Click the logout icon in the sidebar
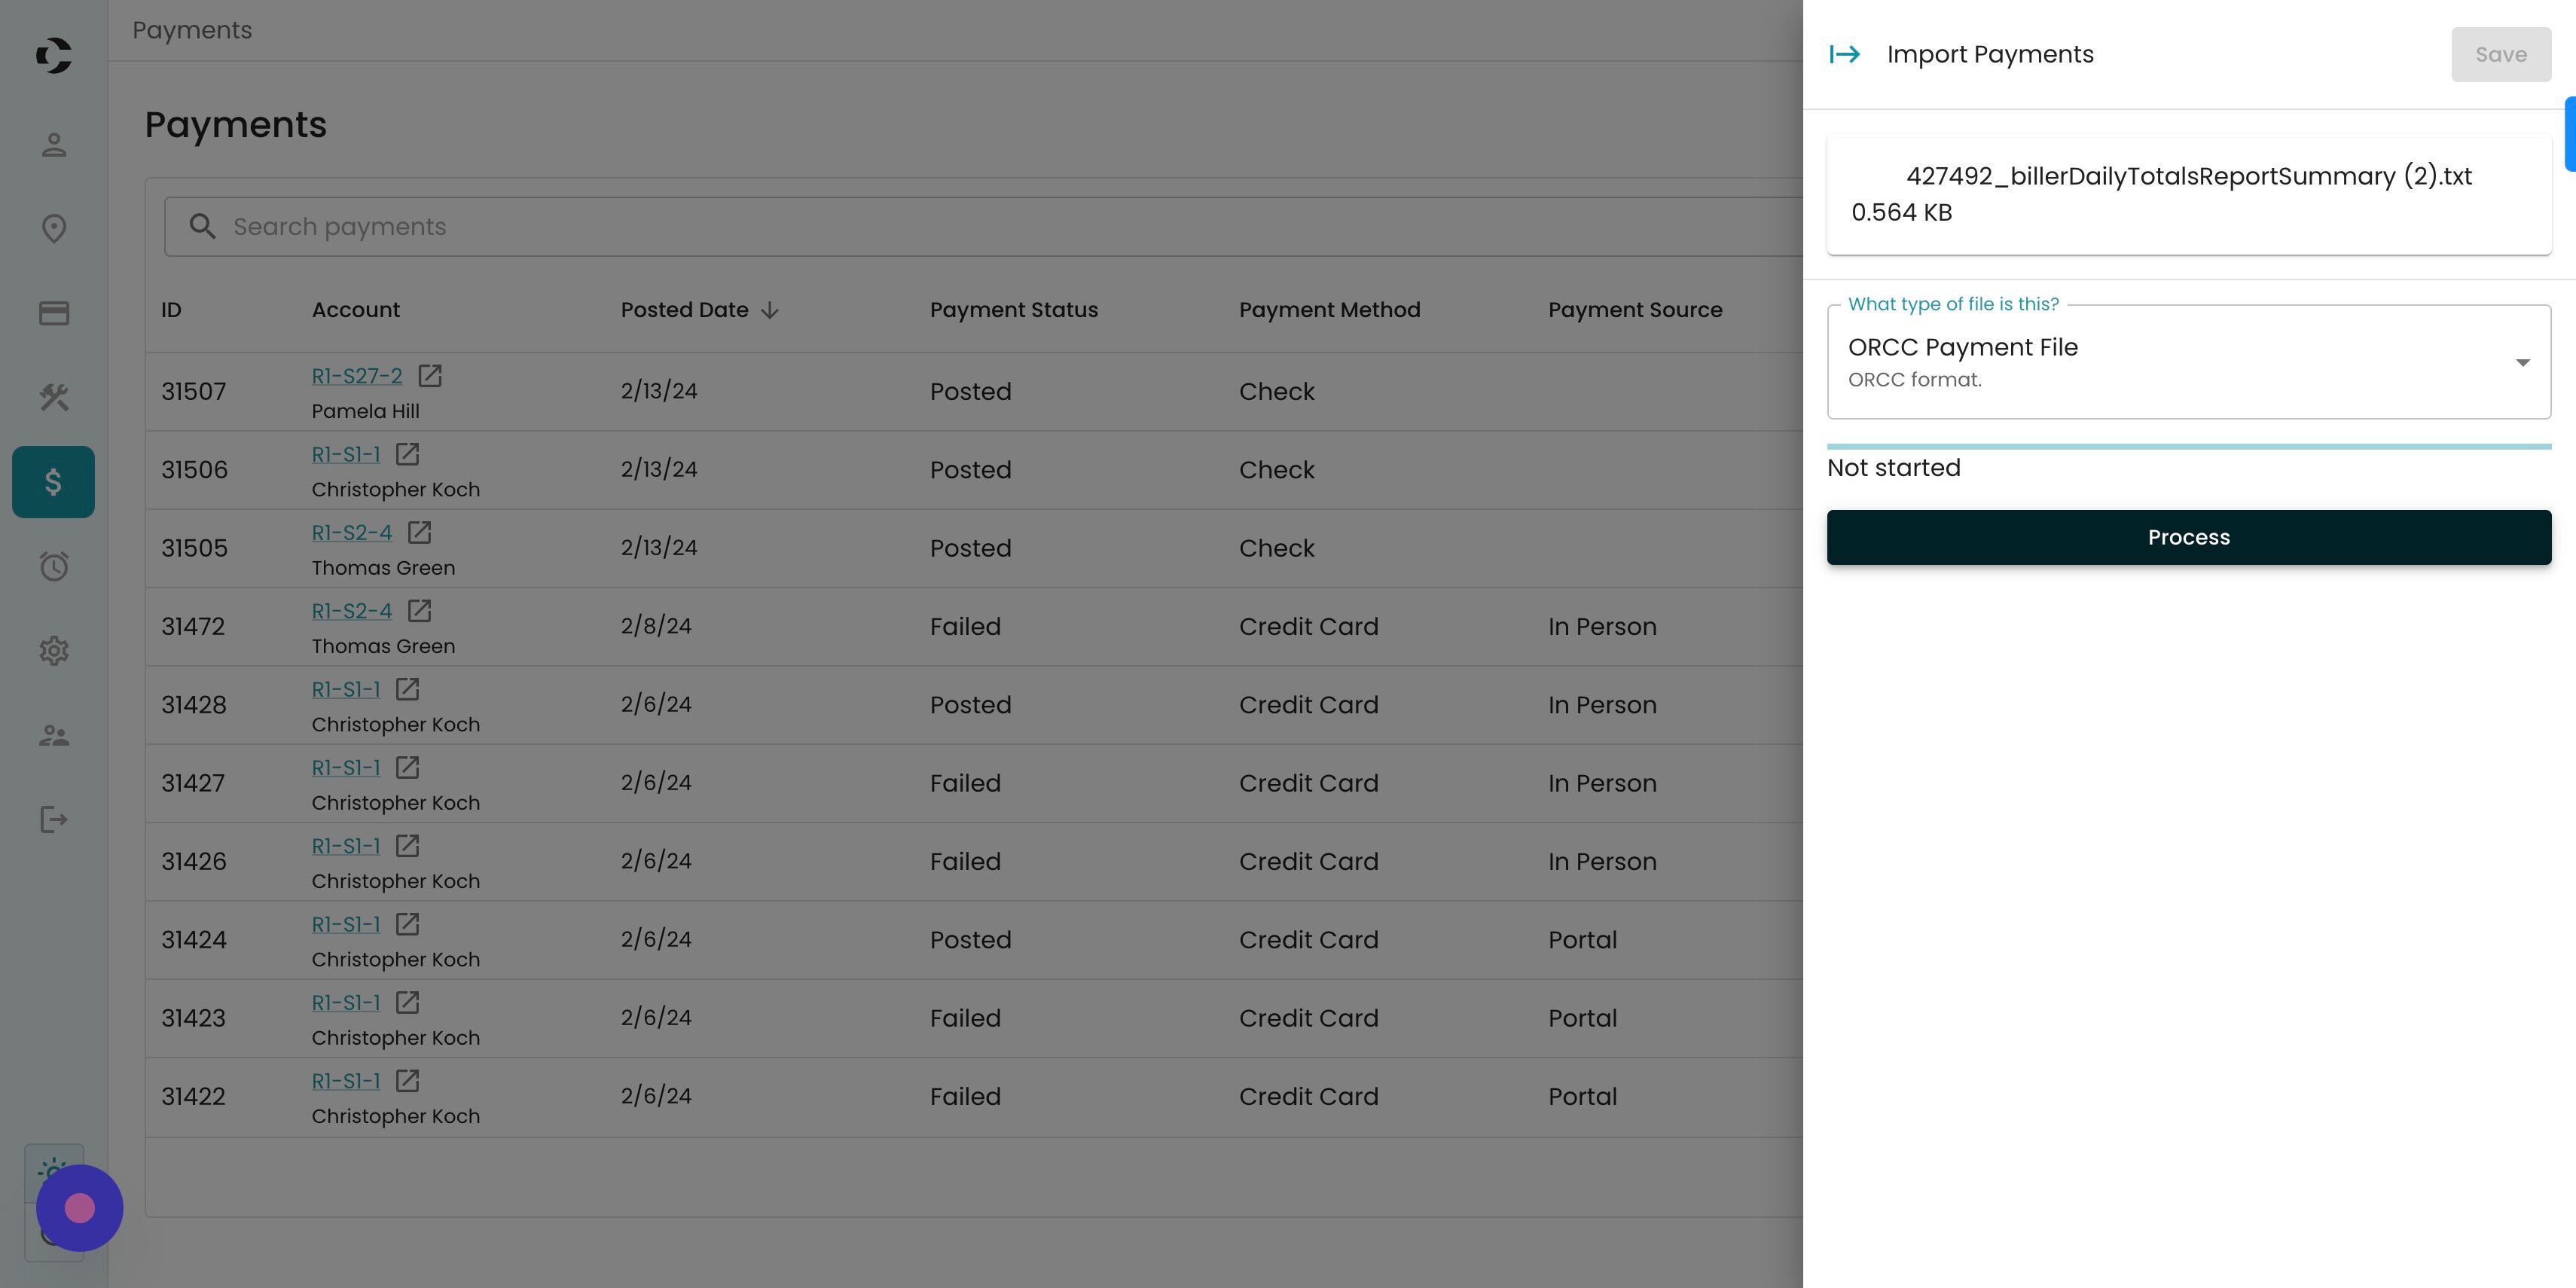This screenshot has height=1288, width=2576. (x=54, y=820)
